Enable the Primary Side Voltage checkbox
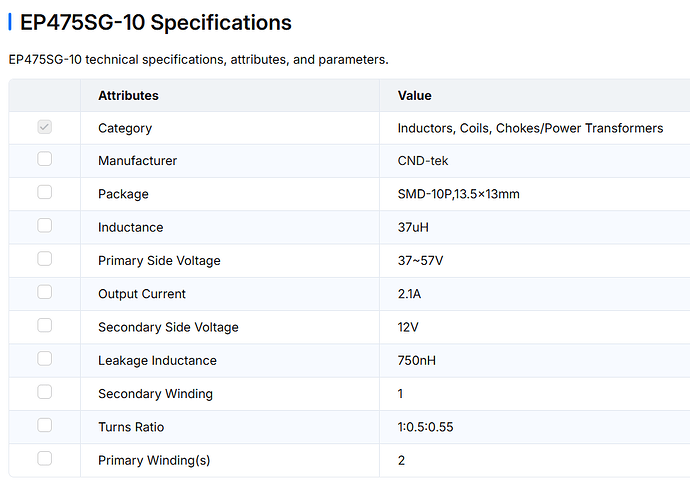The image size is (690, 493). click(44, 259)
